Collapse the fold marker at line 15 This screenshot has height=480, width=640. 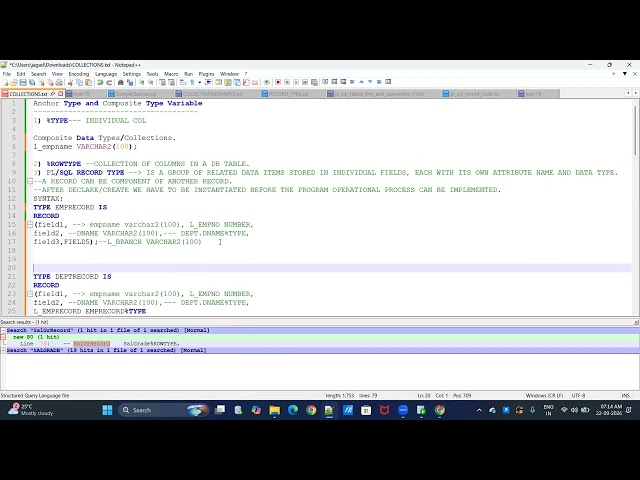tap(30, 224)
